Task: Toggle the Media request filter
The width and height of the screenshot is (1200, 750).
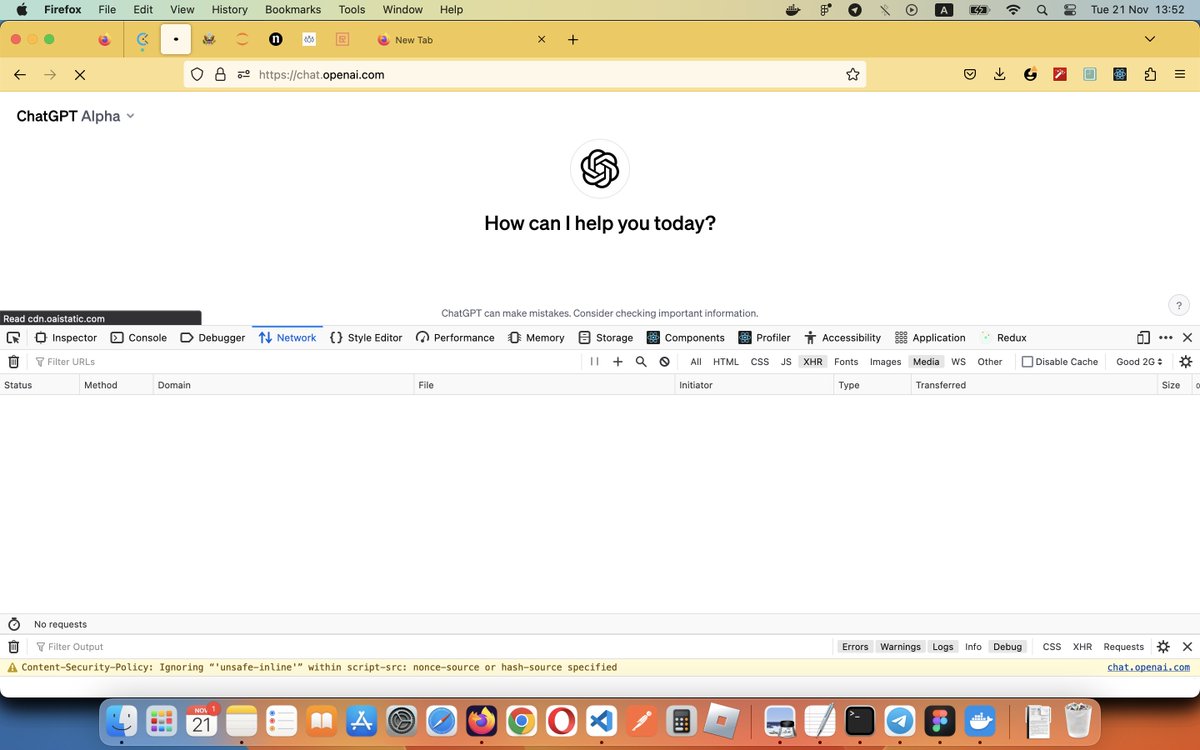Action: pos(926,362)
